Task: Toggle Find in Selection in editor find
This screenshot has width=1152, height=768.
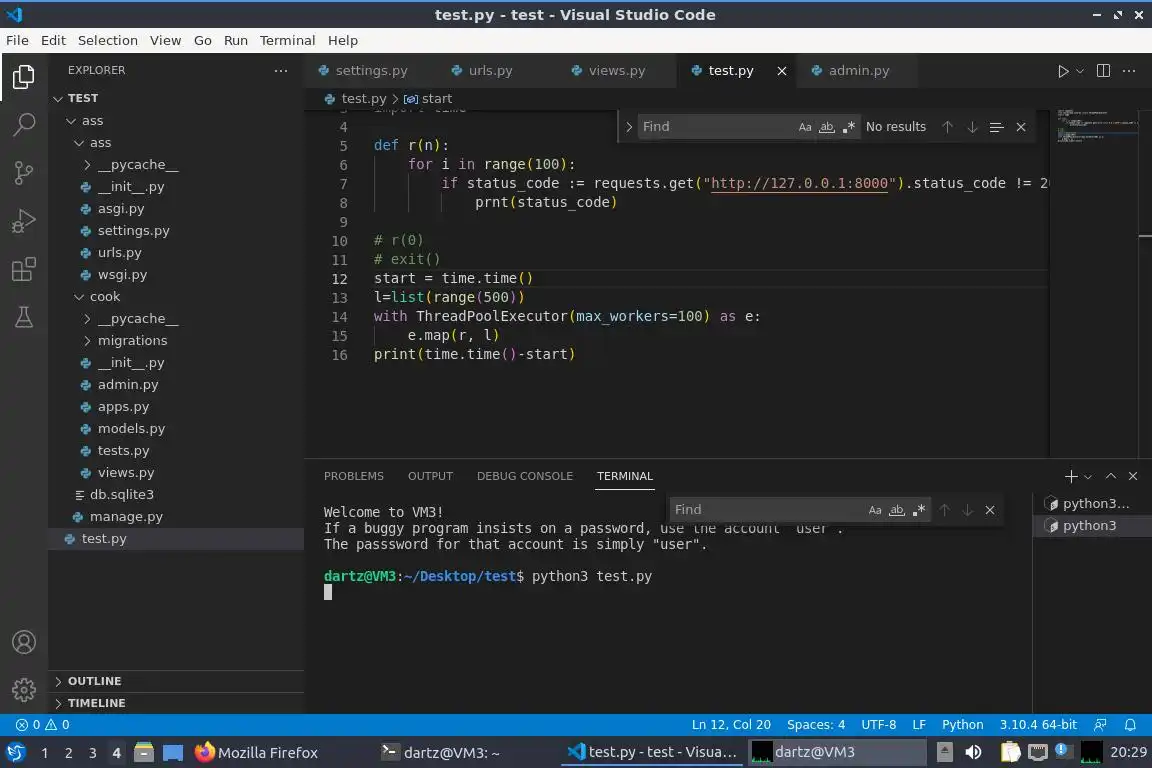Action: (x=996, y=127)
